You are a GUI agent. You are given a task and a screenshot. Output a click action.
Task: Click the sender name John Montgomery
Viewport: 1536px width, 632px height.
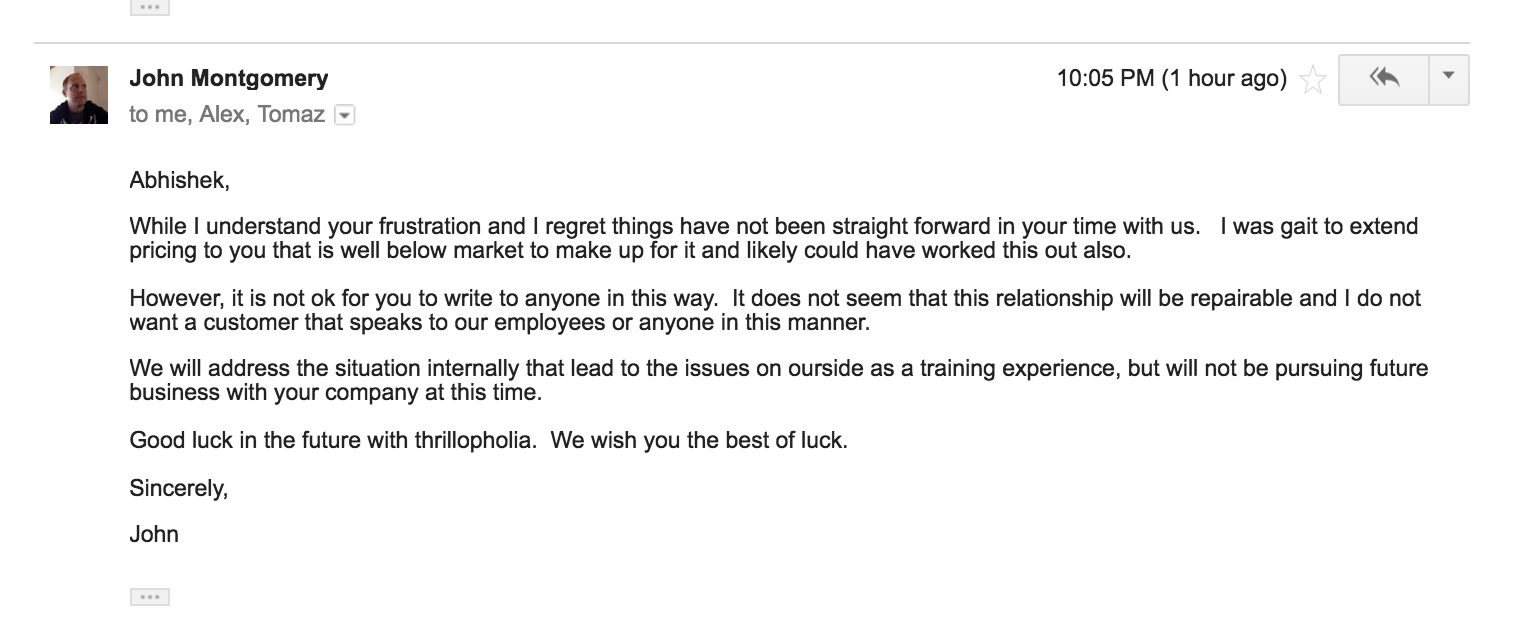pyautogui.click(x=228, y=78)
